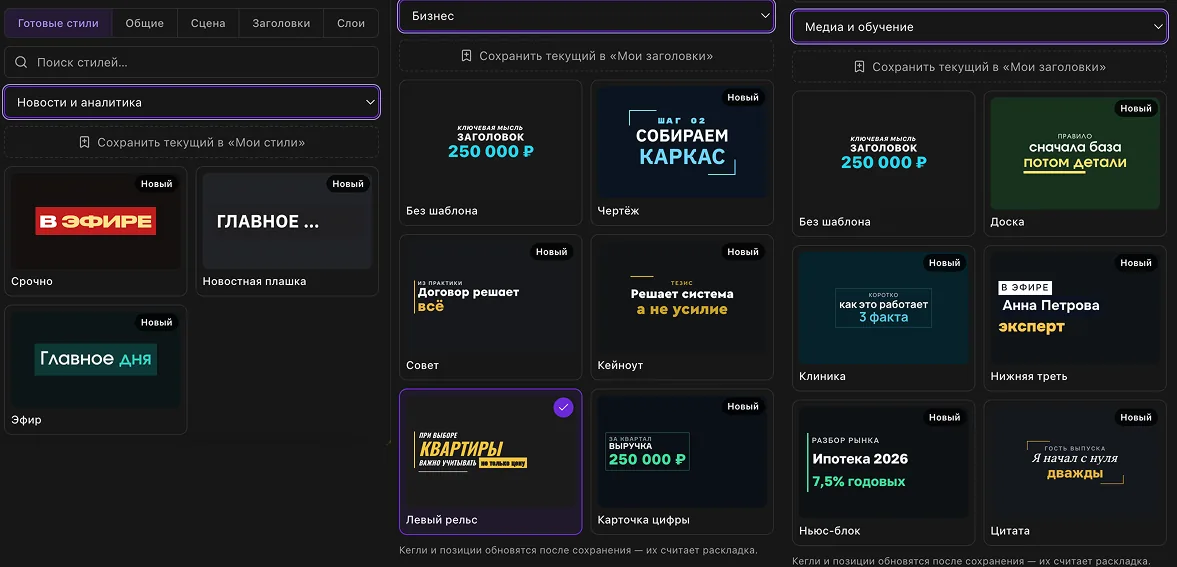Save current to «Мои заголовки» under Бизнес

pyautogui.click(x=585, y=56)
